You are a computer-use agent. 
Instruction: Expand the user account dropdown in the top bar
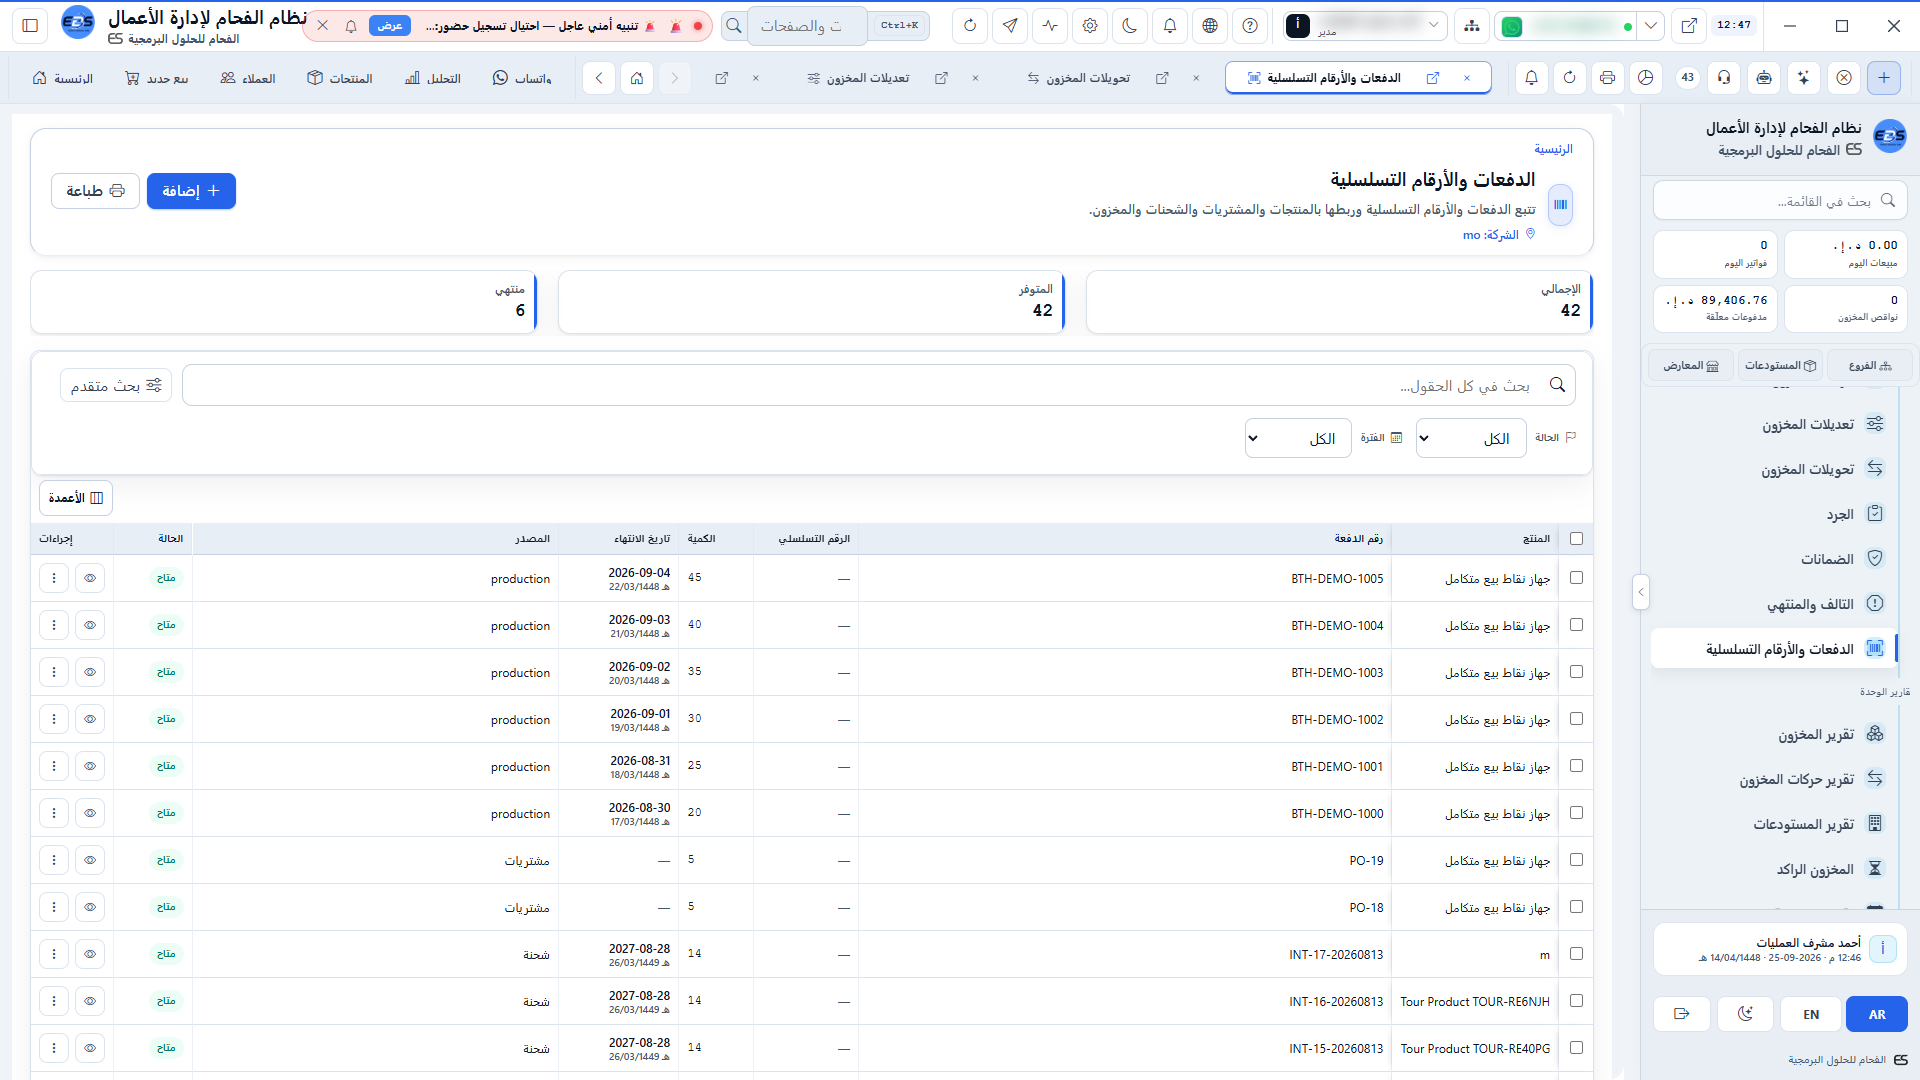coord(1366,26)
